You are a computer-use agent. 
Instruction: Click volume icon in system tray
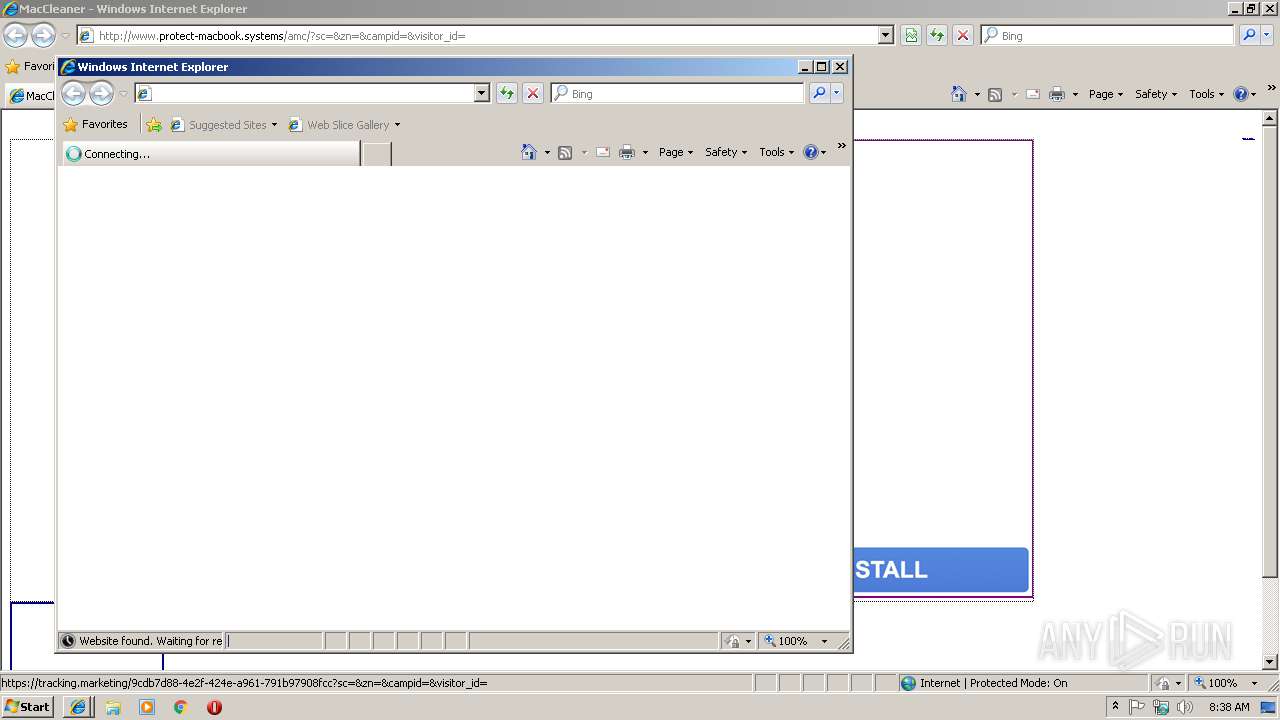[1184, 707]
